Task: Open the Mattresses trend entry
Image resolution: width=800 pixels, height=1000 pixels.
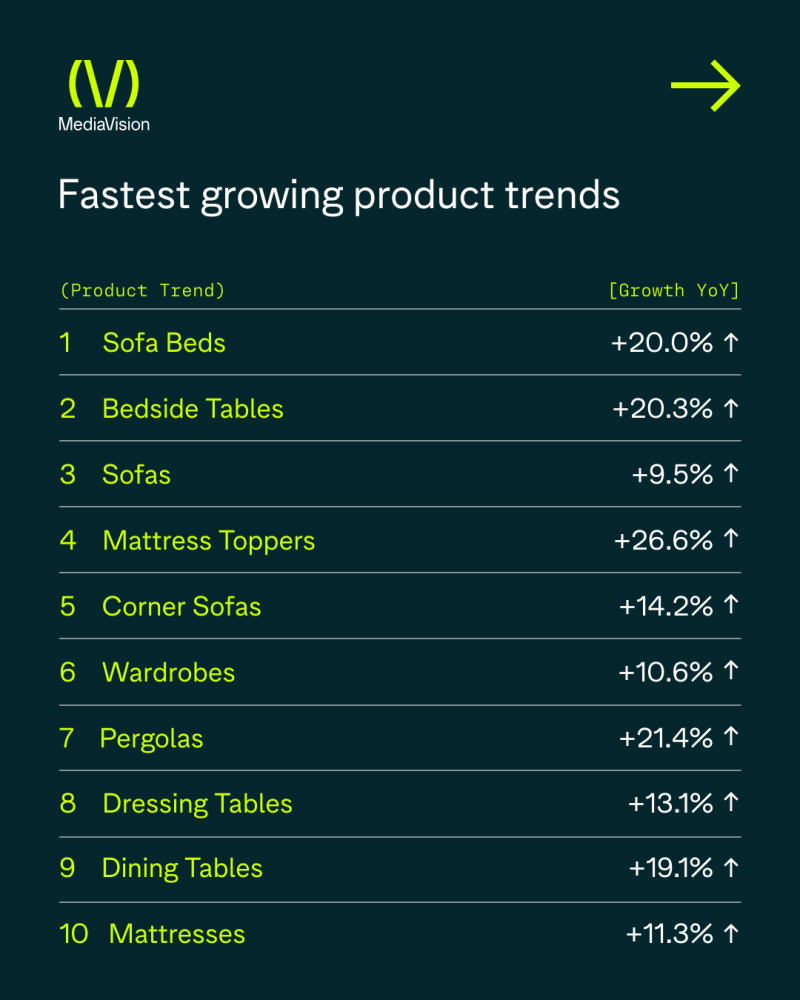Action: (177, 934)
